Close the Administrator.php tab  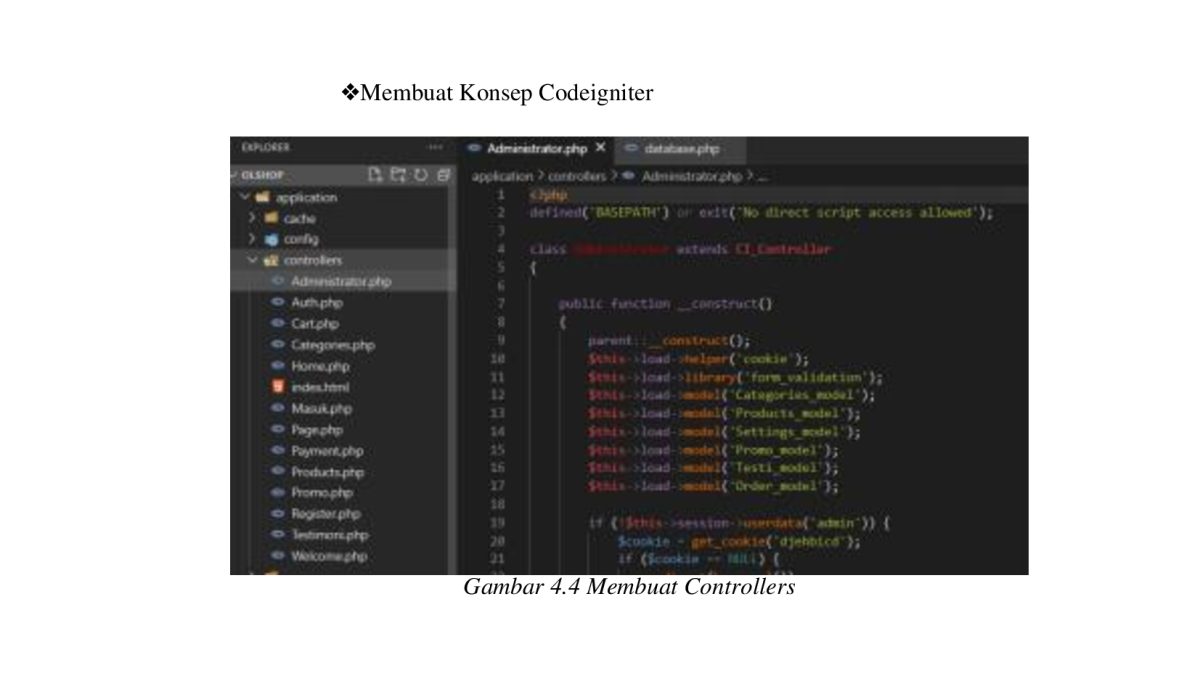[600, 148]
